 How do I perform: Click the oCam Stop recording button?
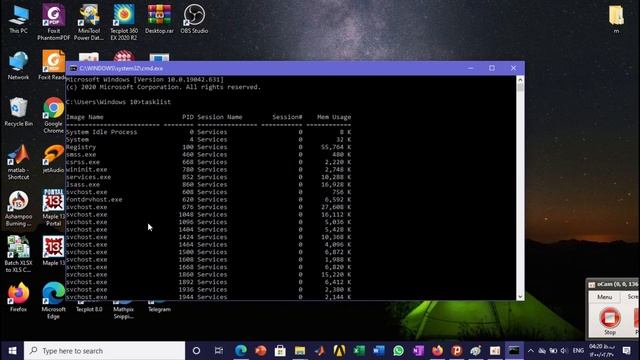coord(610,320)
